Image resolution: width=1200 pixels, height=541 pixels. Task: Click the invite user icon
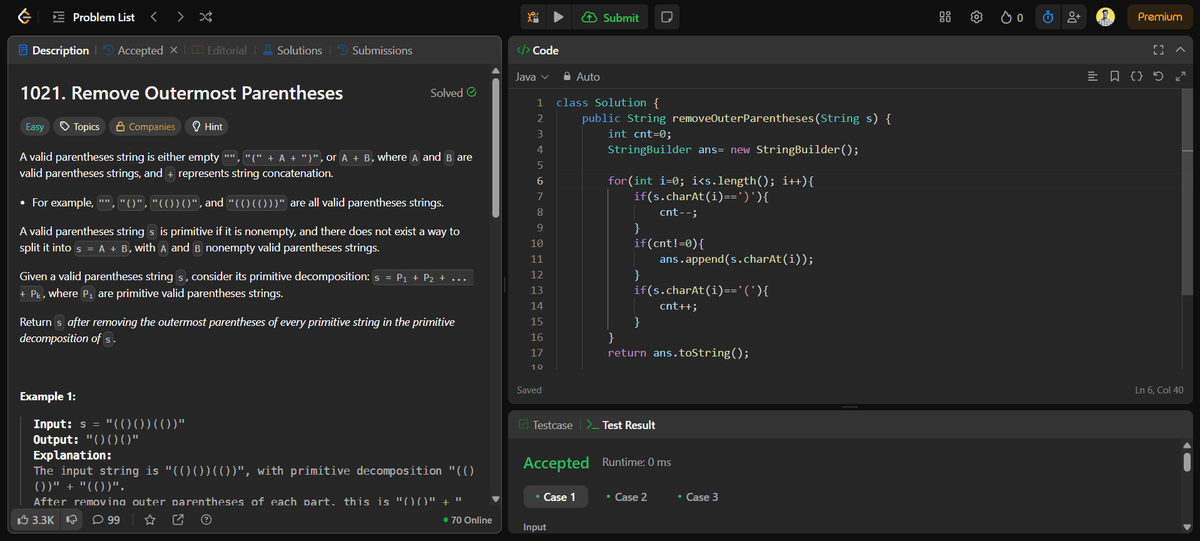coord(1073,17)
